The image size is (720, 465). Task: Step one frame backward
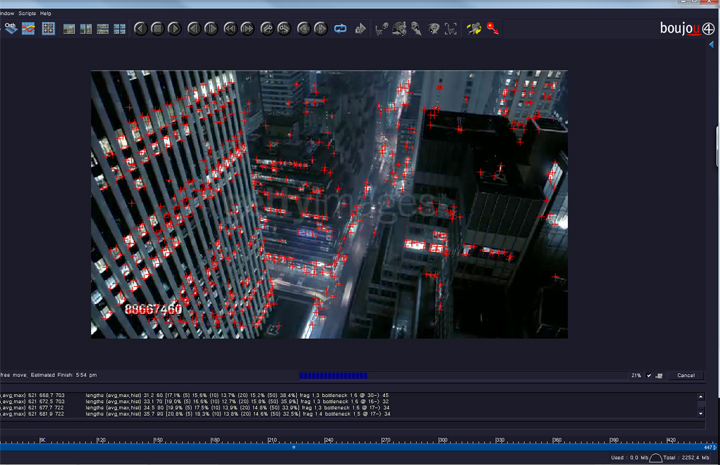(194, 29)
